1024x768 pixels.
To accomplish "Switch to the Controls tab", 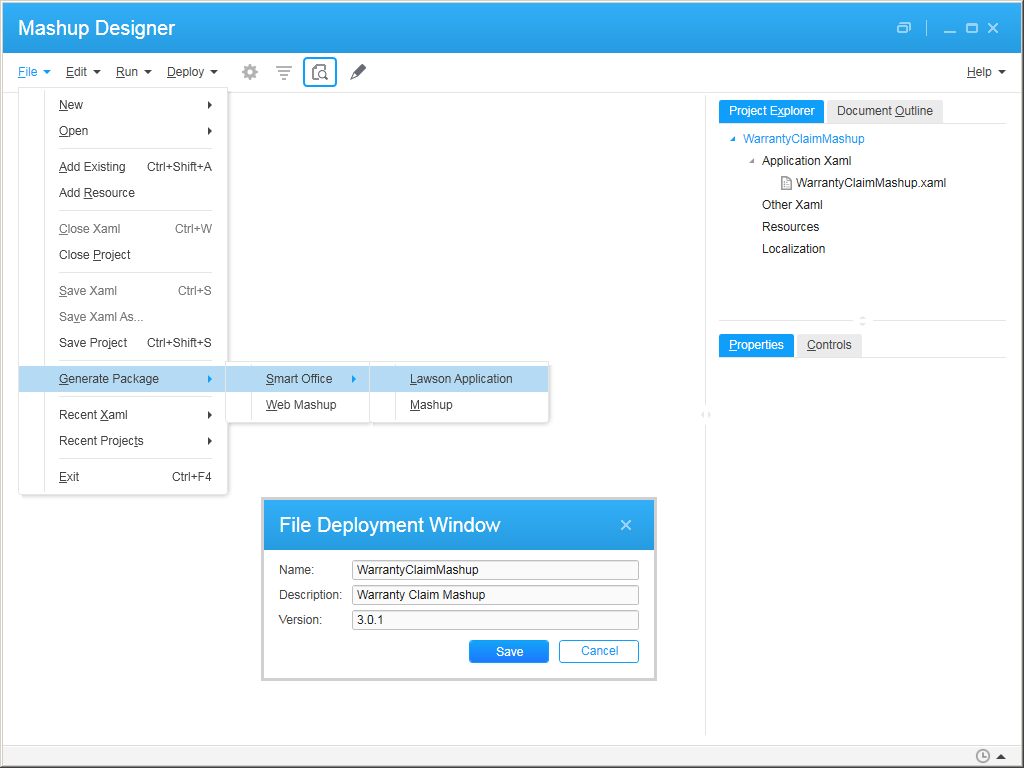I will click(829, 345).
